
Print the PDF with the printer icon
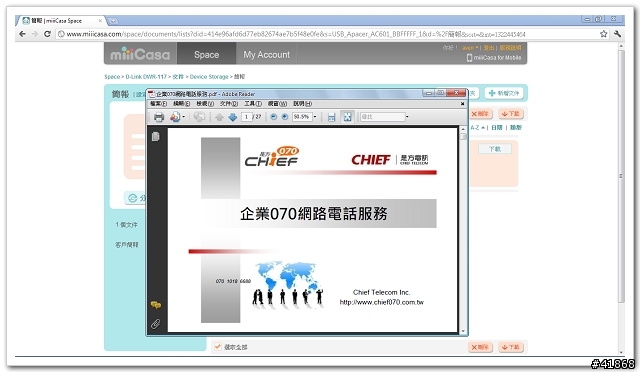(x=159, y=117)
